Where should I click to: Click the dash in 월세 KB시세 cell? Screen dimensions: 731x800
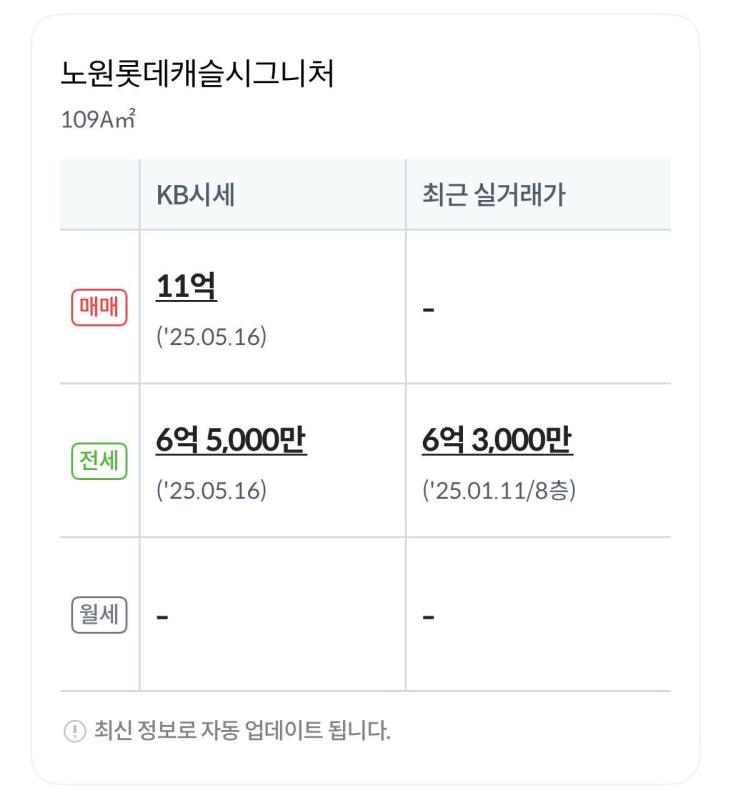tap(162, 617)
